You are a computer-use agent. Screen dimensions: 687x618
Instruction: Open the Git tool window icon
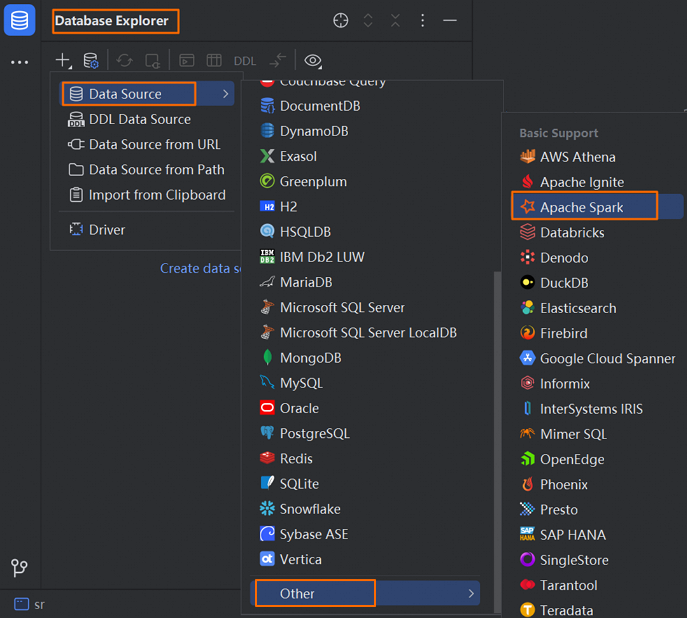tap(19, 568)
